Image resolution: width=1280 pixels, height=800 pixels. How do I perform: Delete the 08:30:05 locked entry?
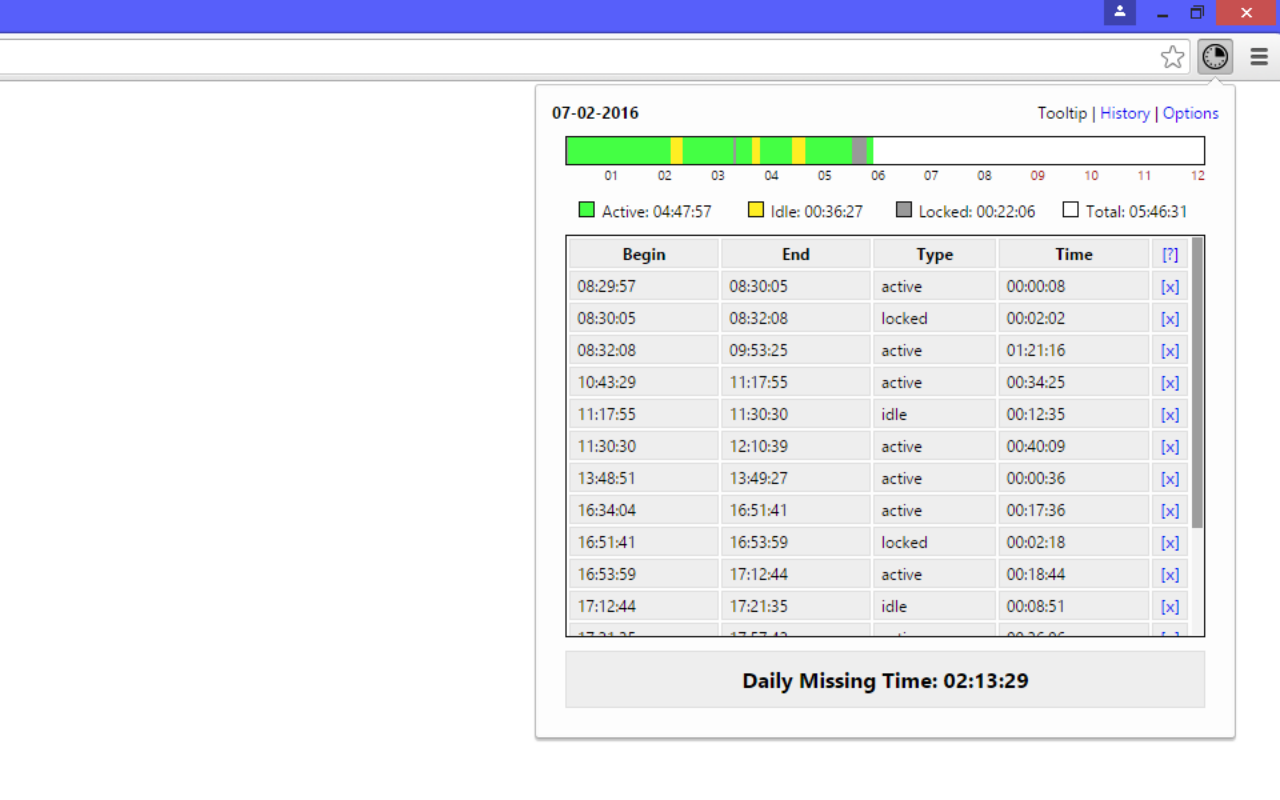(x=1170, y=318)
